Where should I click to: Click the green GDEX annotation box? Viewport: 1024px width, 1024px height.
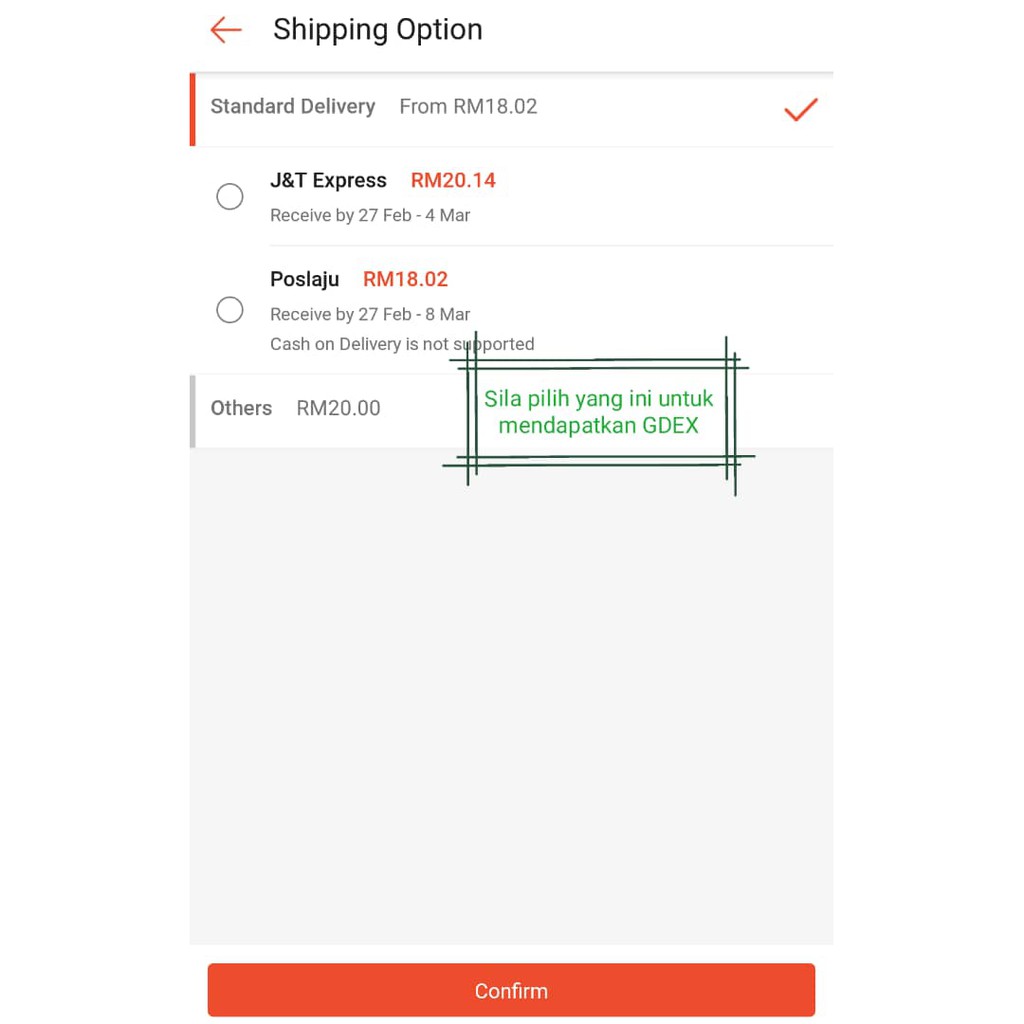(x=599, y=412)
